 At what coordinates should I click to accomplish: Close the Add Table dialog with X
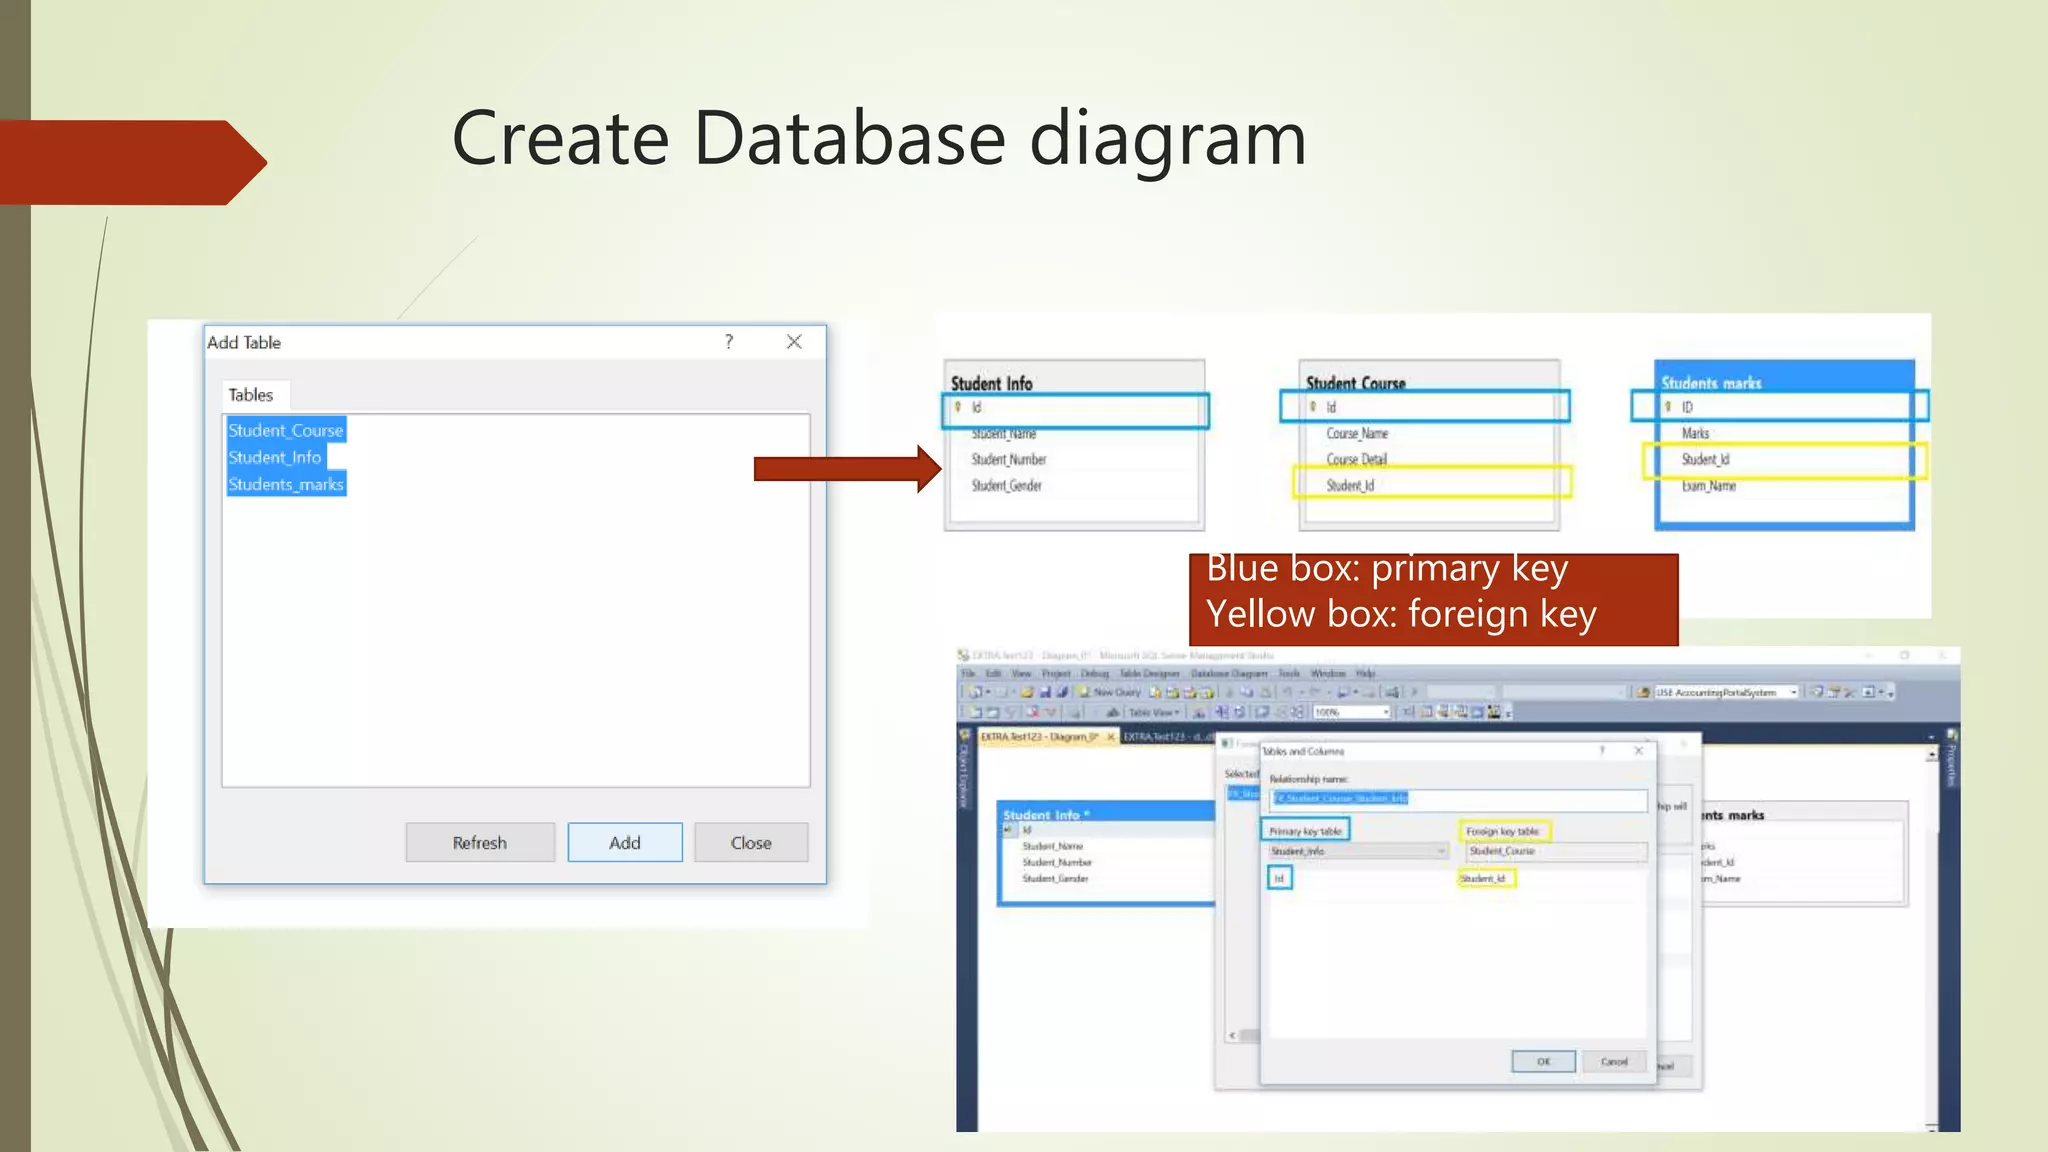click(x=794, y=342)
